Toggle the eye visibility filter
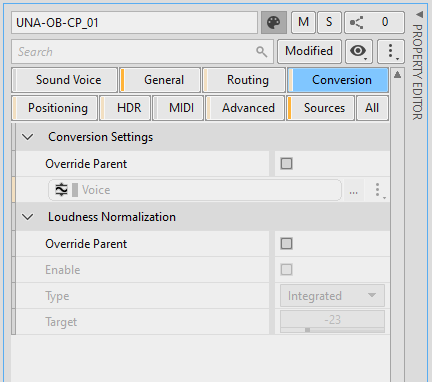The image size is (432, 382). 359,51
